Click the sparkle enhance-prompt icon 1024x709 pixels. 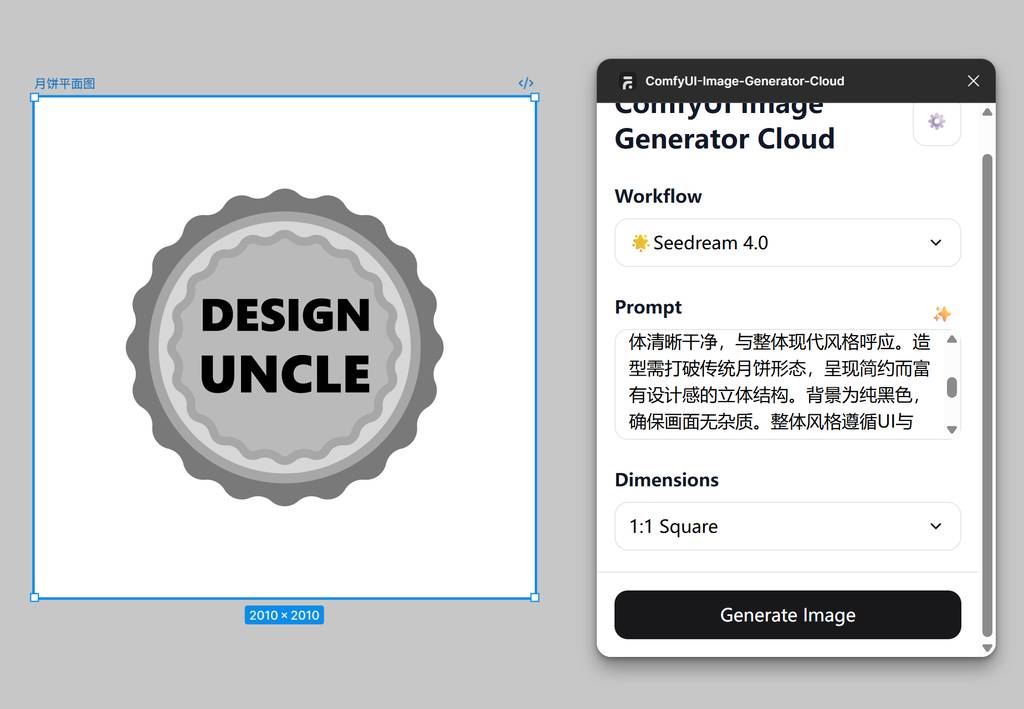pyautogui.click(x=941, y=314)
